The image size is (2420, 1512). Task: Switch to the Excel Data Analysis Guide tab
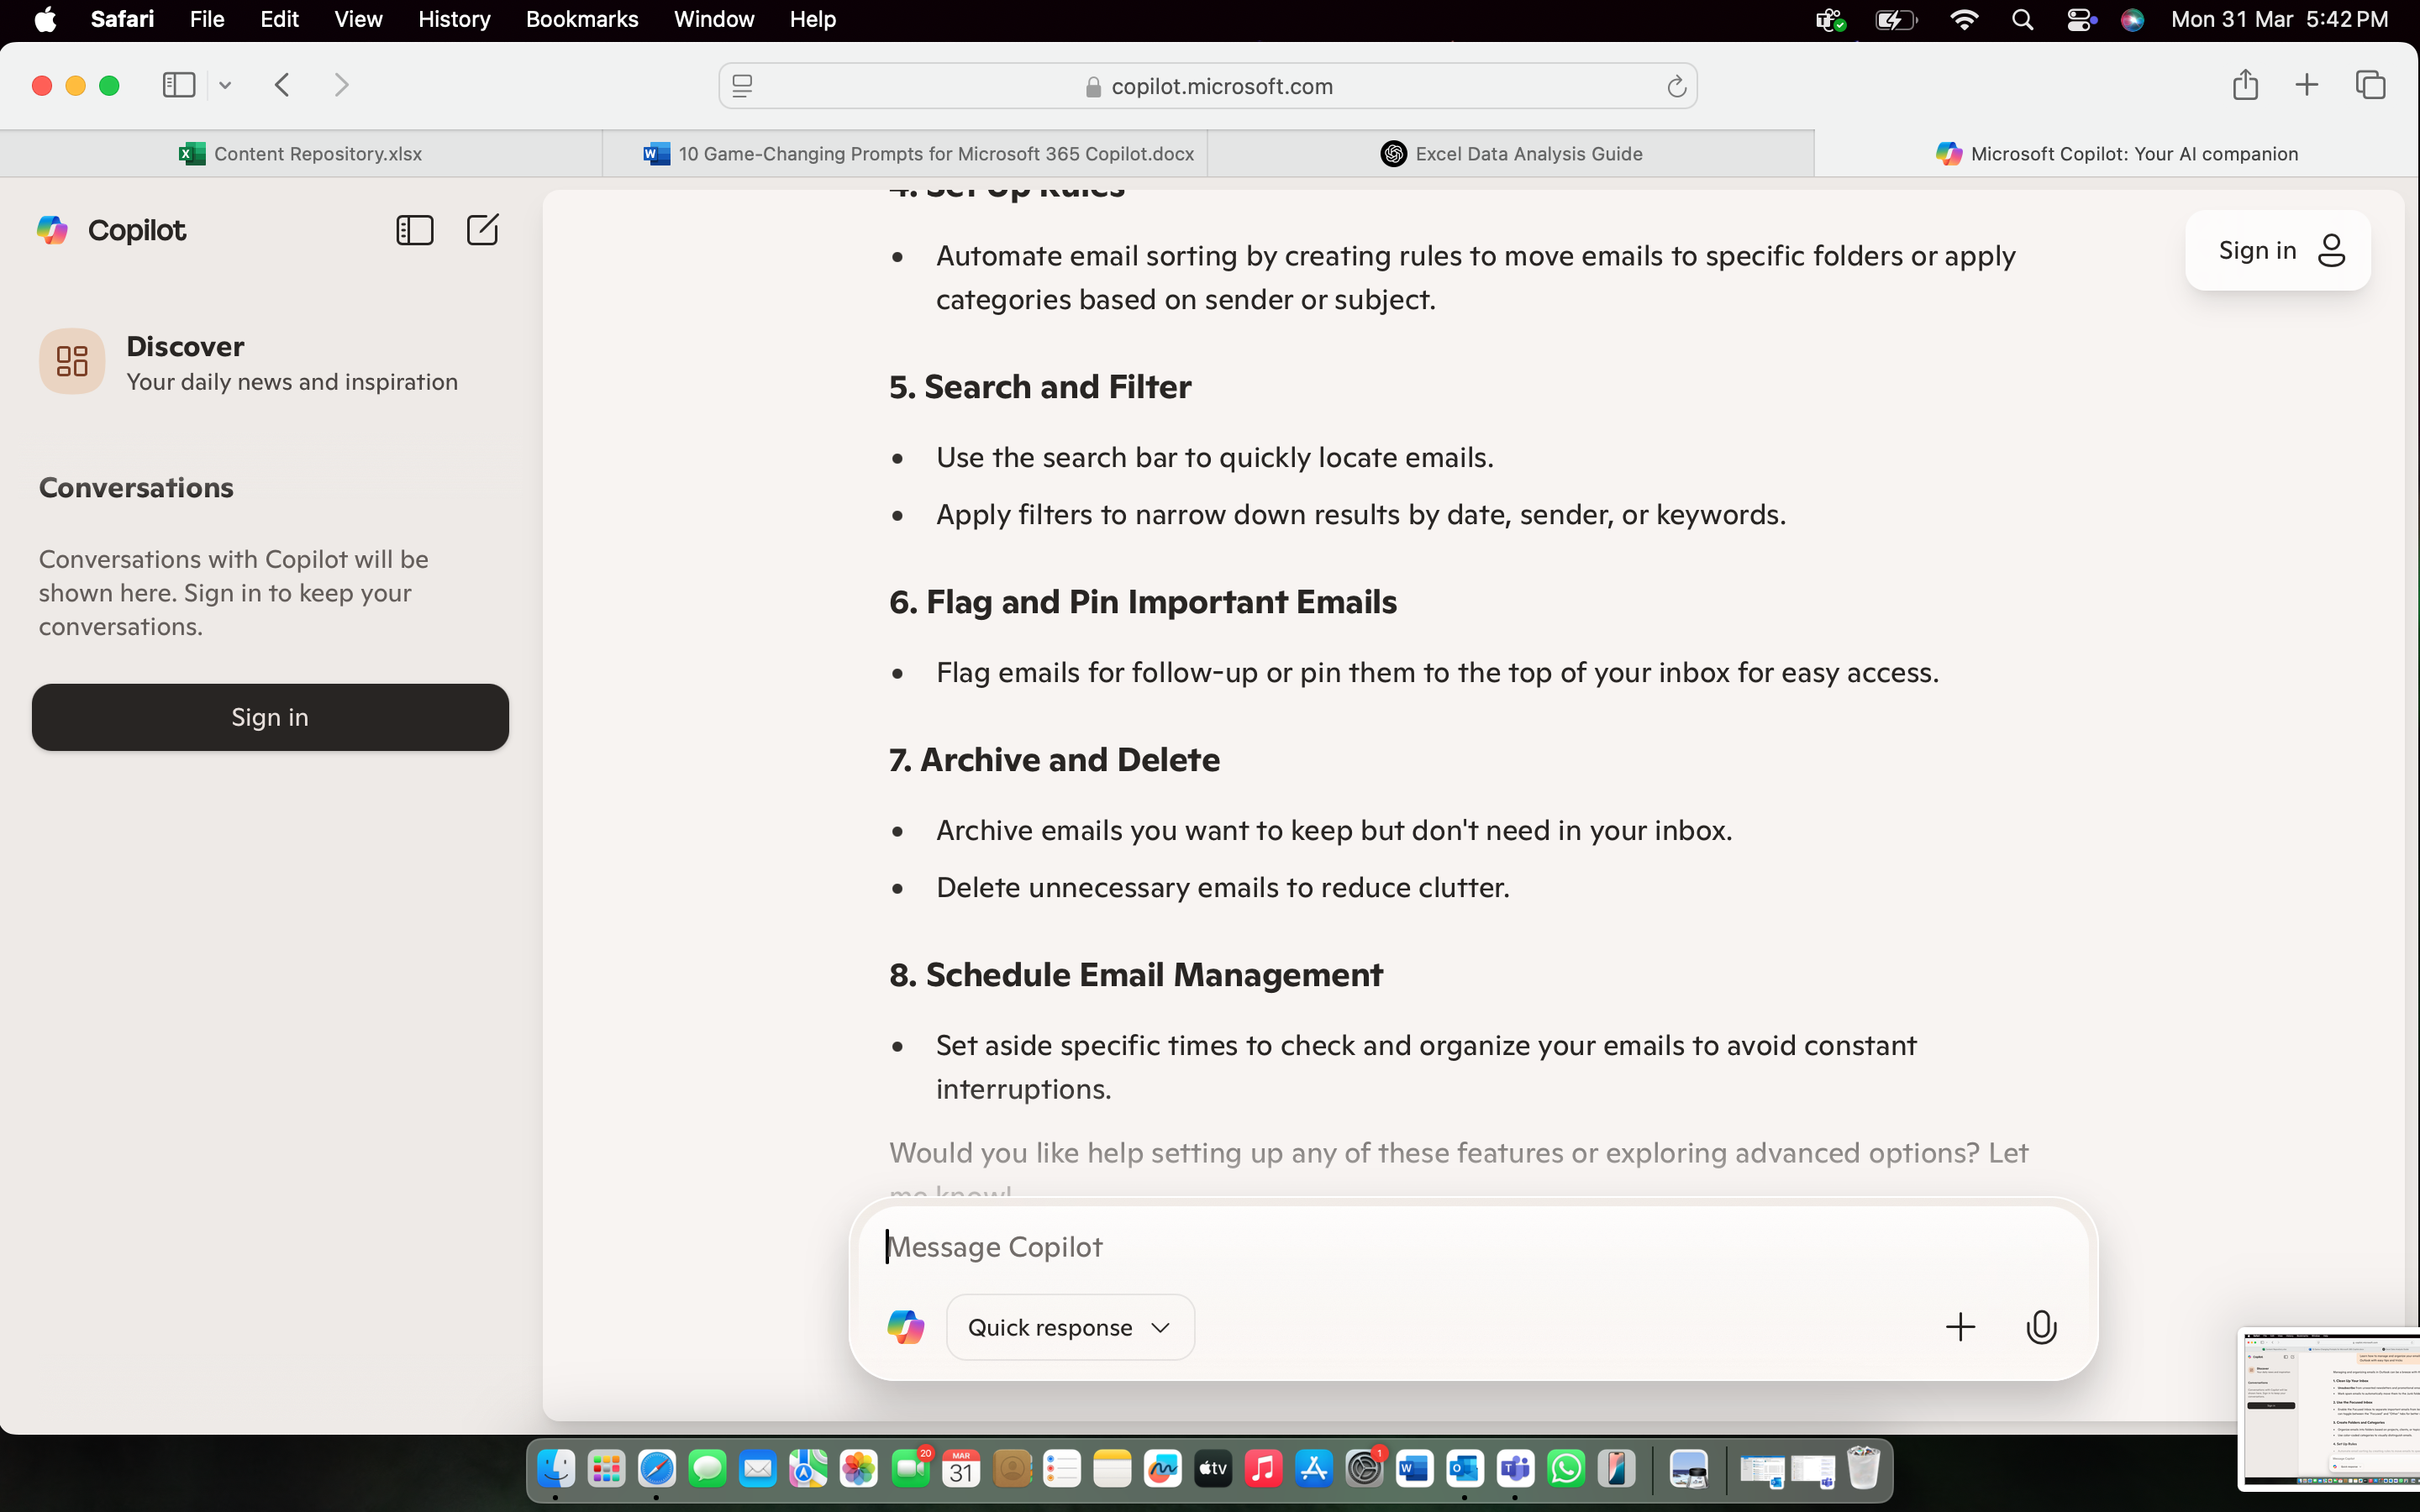(1510, 154)
